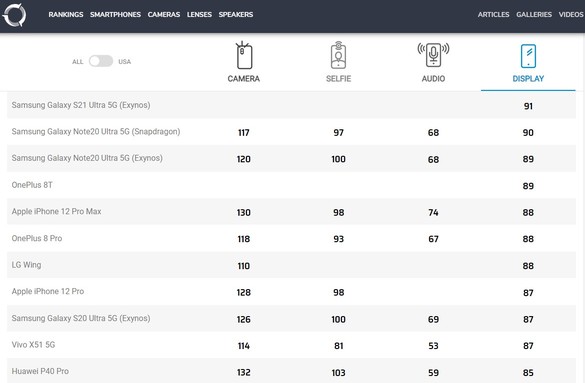Go to the Articles page
The image size is (585, 383).
point(493,15)
